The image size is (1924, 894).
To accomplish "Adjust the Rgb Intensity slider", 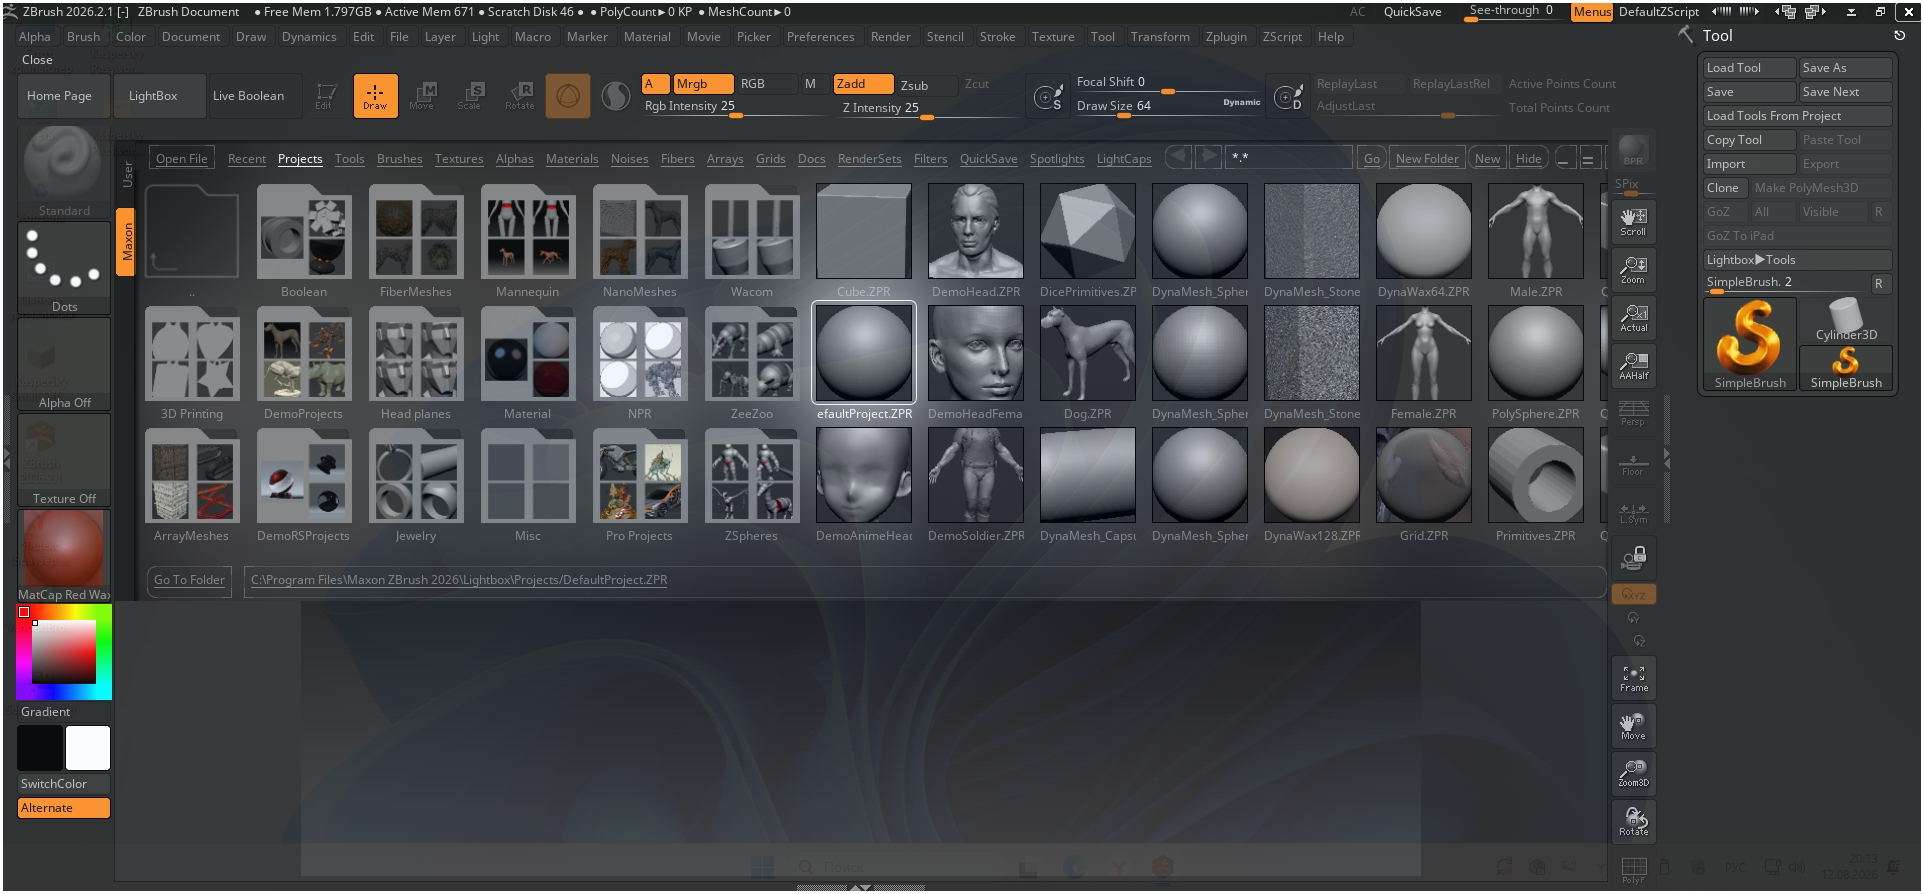I will (x=734, y=107).
